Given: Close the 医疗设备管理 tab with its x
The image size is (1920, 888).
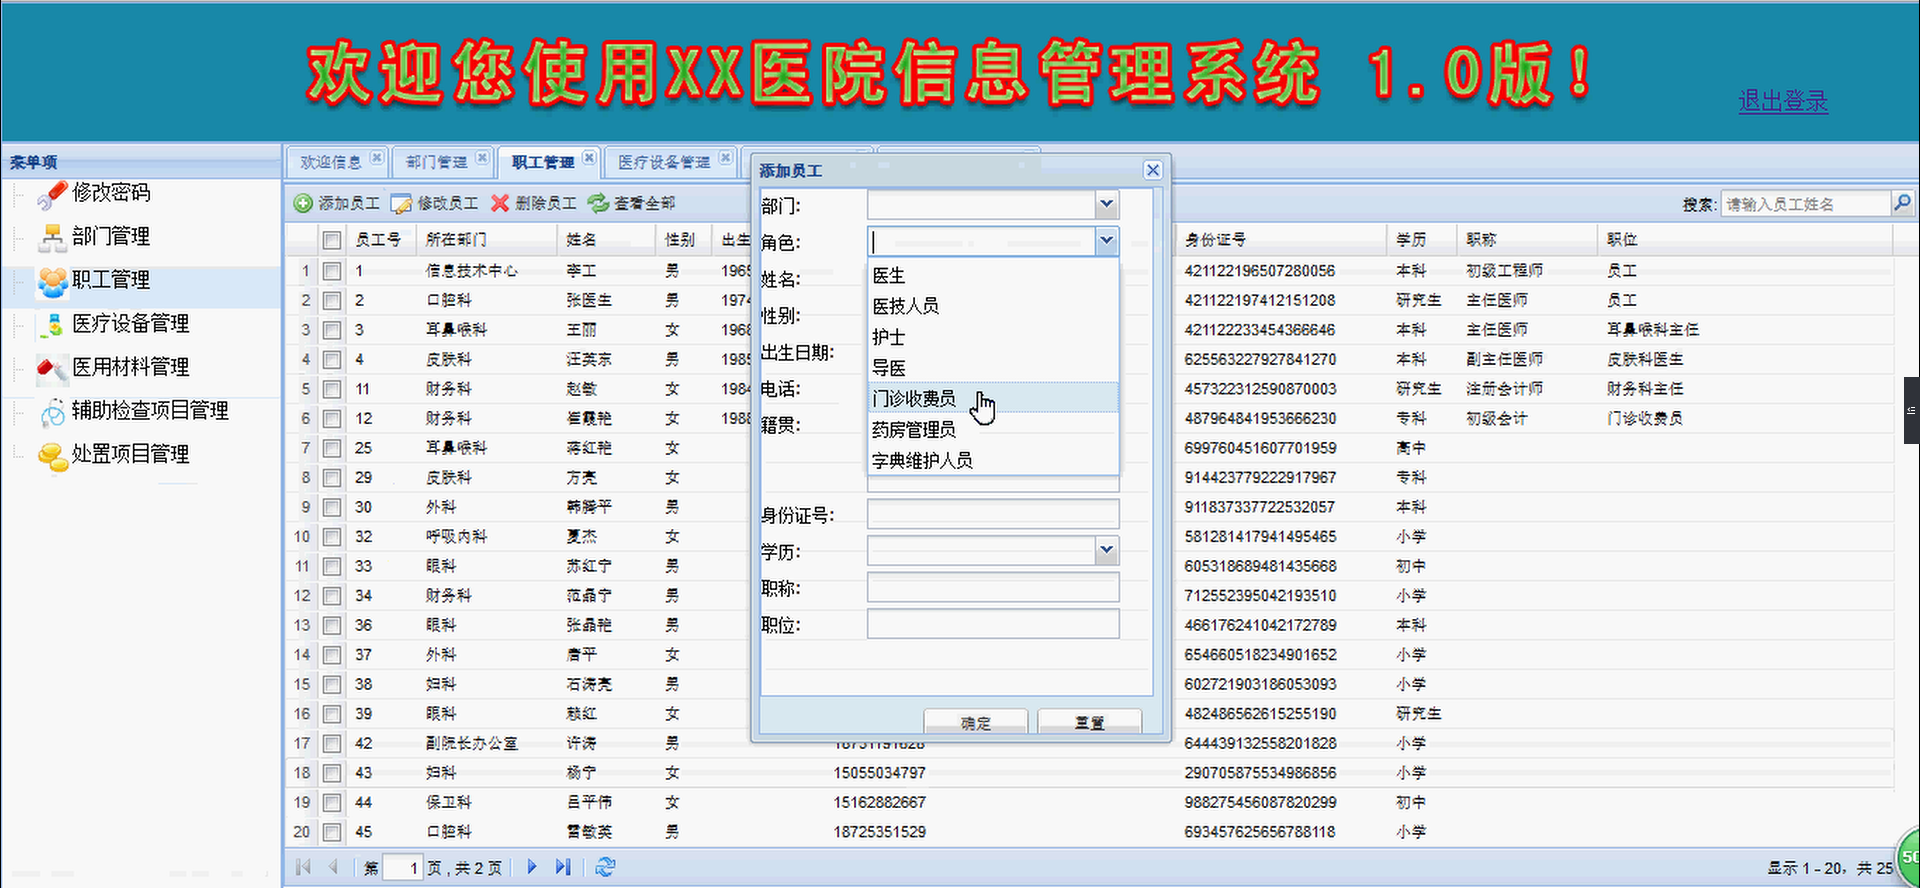Looking at the screenshot, I should click(x=725, y=157).
